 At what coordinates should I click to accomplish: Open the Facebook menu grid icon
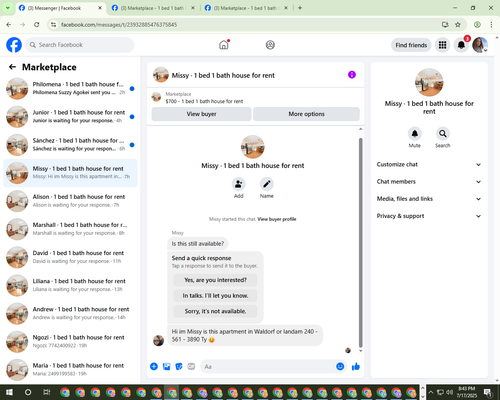pos(442,45)
